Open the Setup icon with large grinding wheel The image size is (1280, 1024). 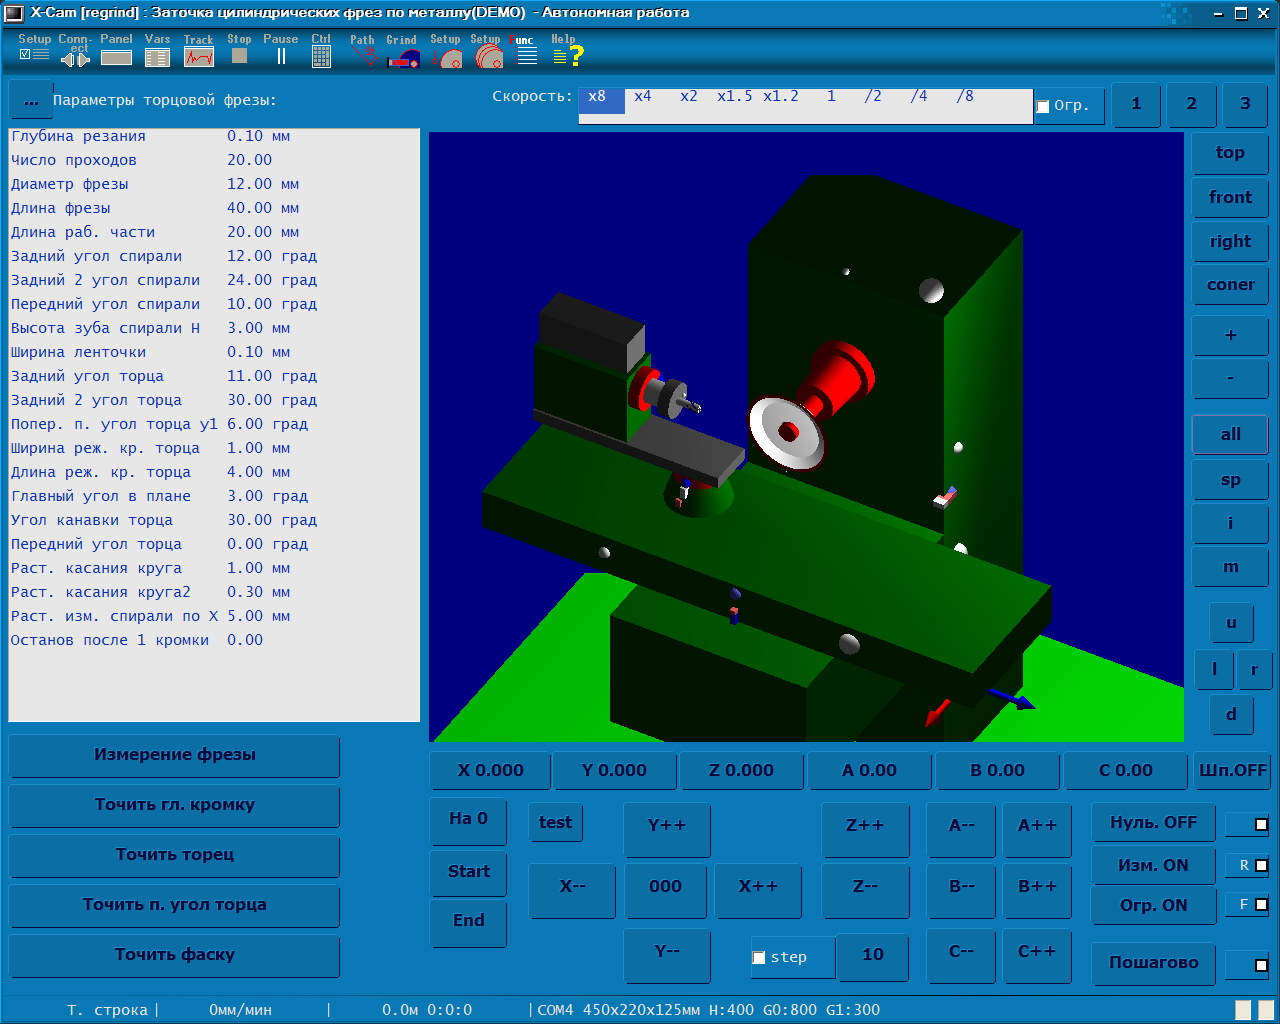click(x=487, y=50)
